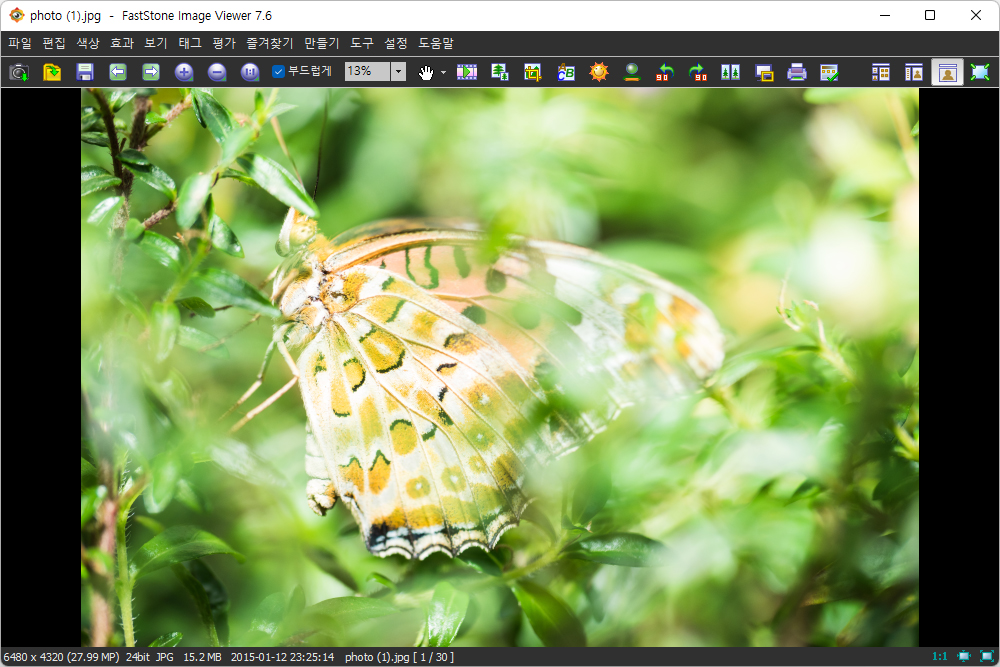Click the 1:1 indicator in status bar
The height and width of the screenshot is (667, 1000).
[x=939, y=656]
